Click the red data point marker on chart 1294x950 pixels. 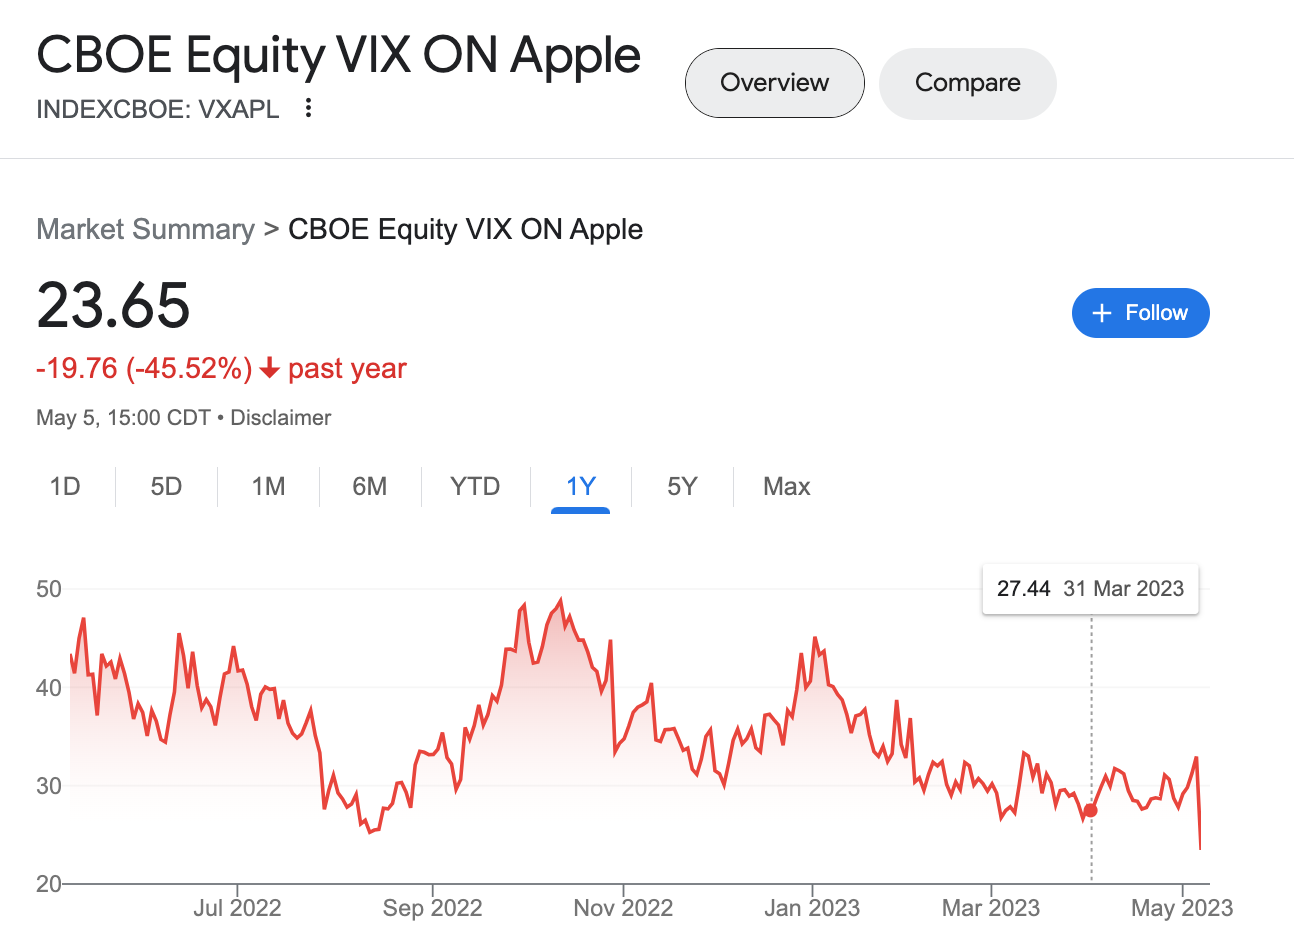[1091, 810]
